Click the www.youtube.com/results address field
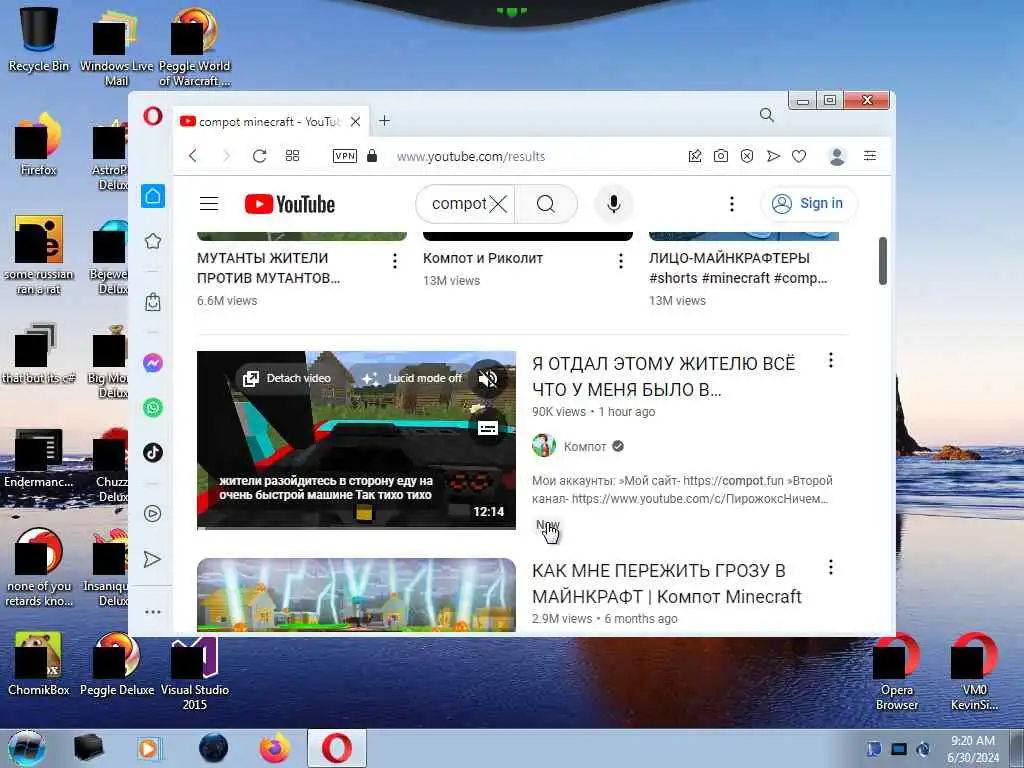The height and width of the screenshot is (768, 1024). point(470,157)
